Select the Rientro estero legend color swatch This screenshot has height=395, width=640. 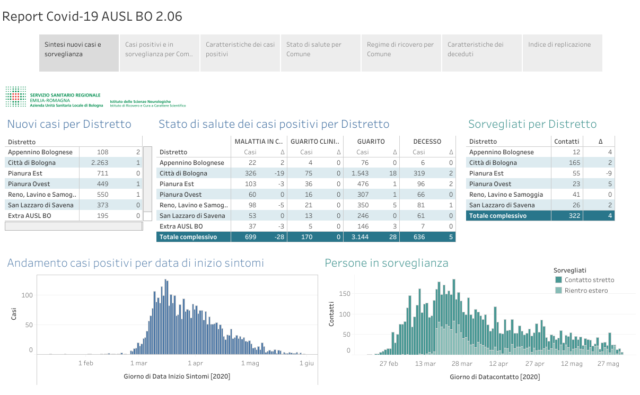click(x=558, y=291)
